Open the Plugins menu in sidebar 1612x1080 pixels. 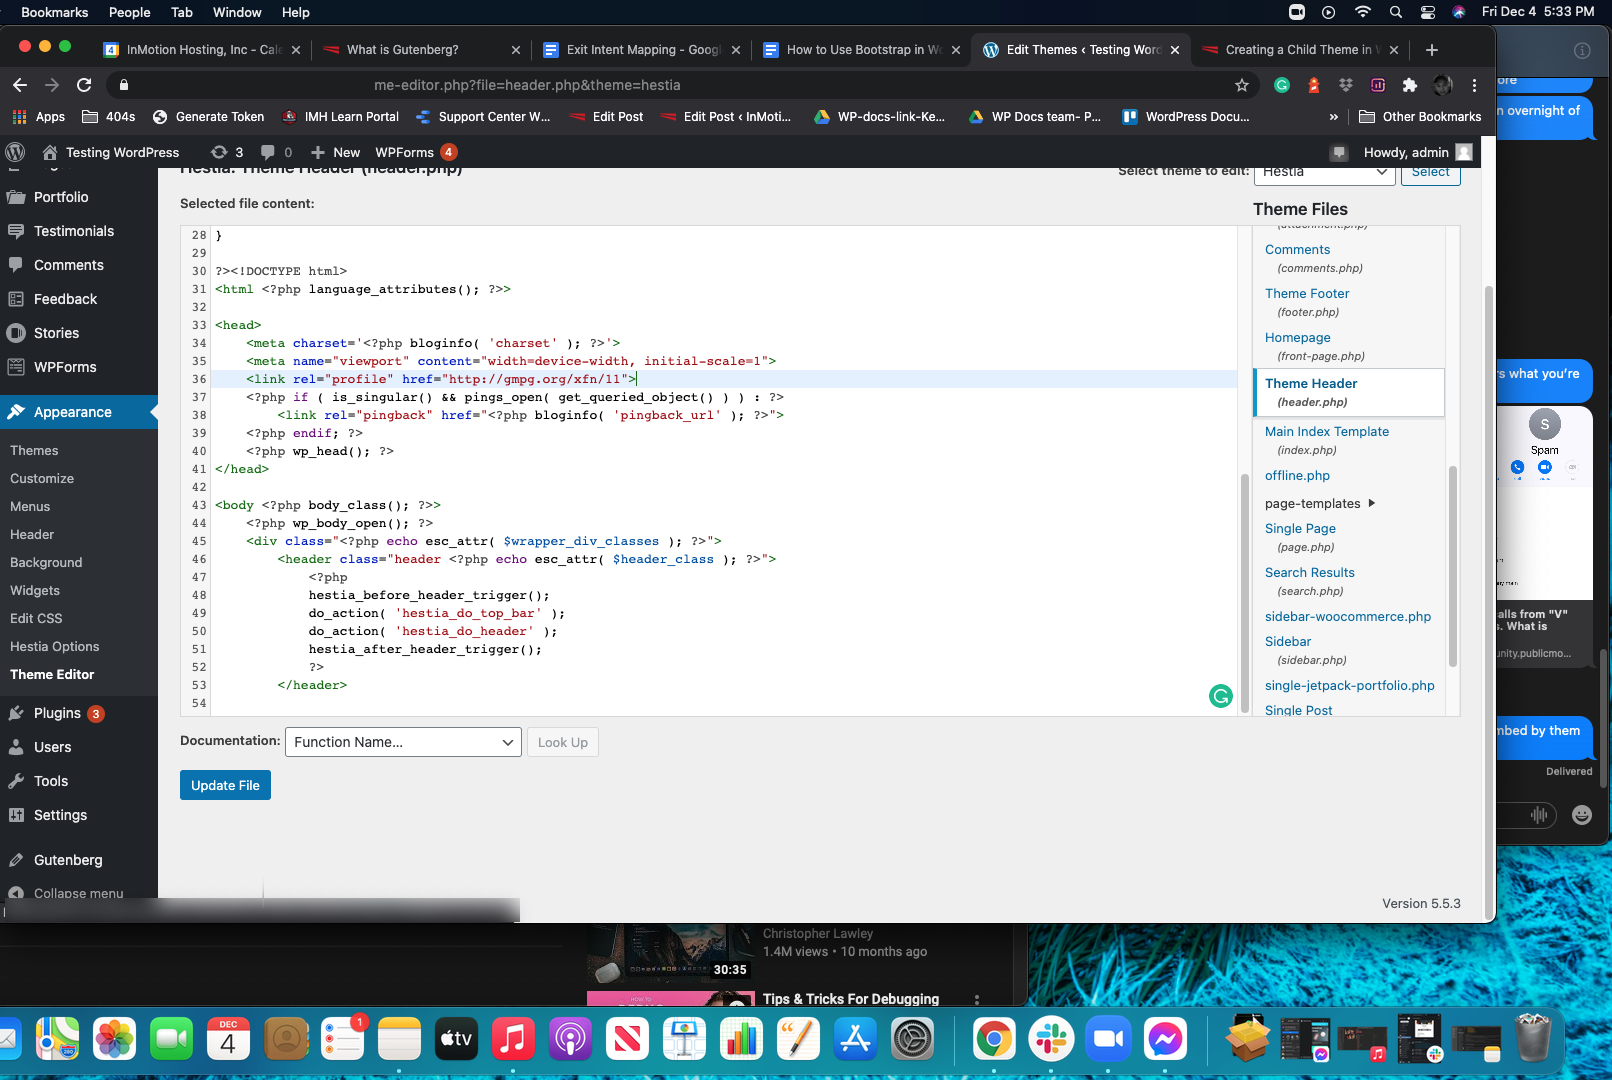coord(57,713)
